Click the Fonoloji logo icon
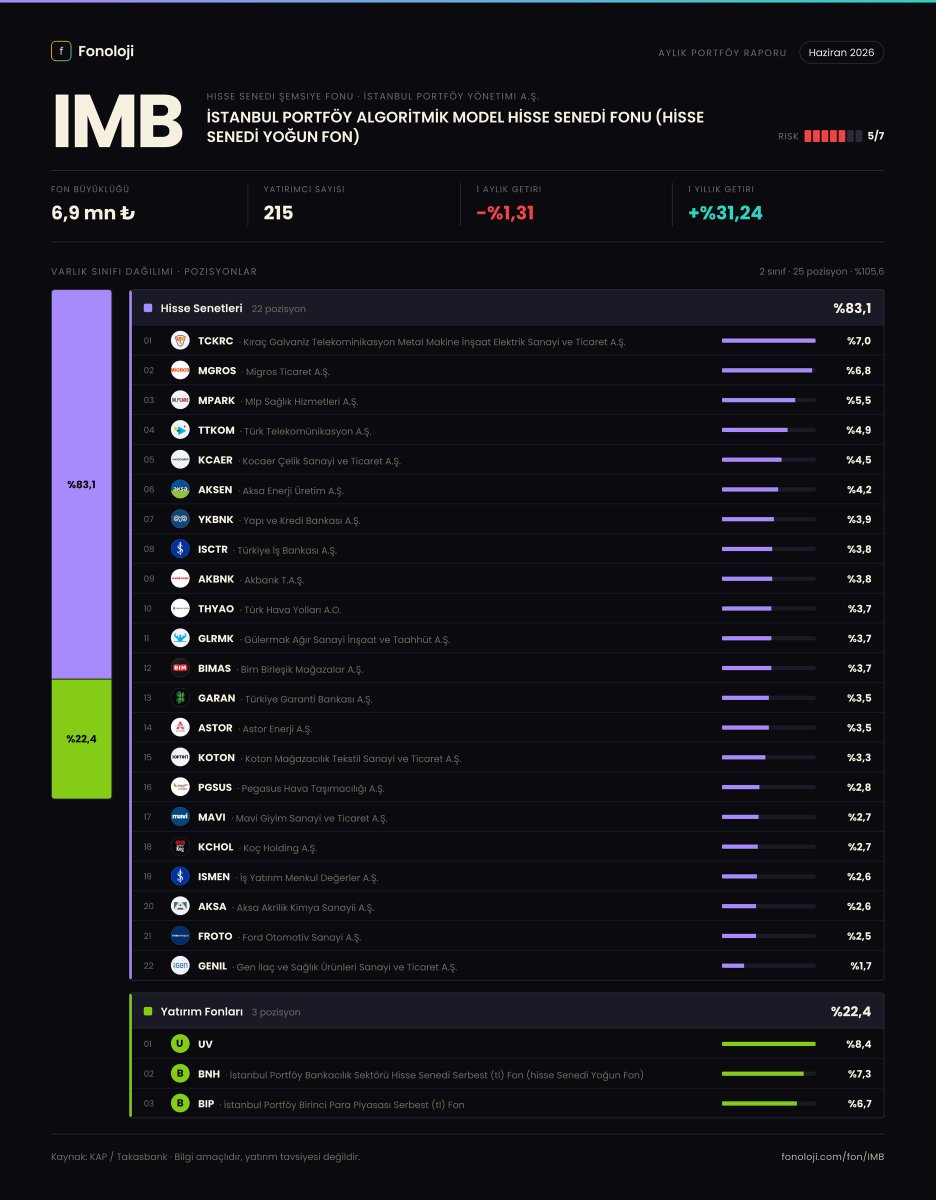 61,51
